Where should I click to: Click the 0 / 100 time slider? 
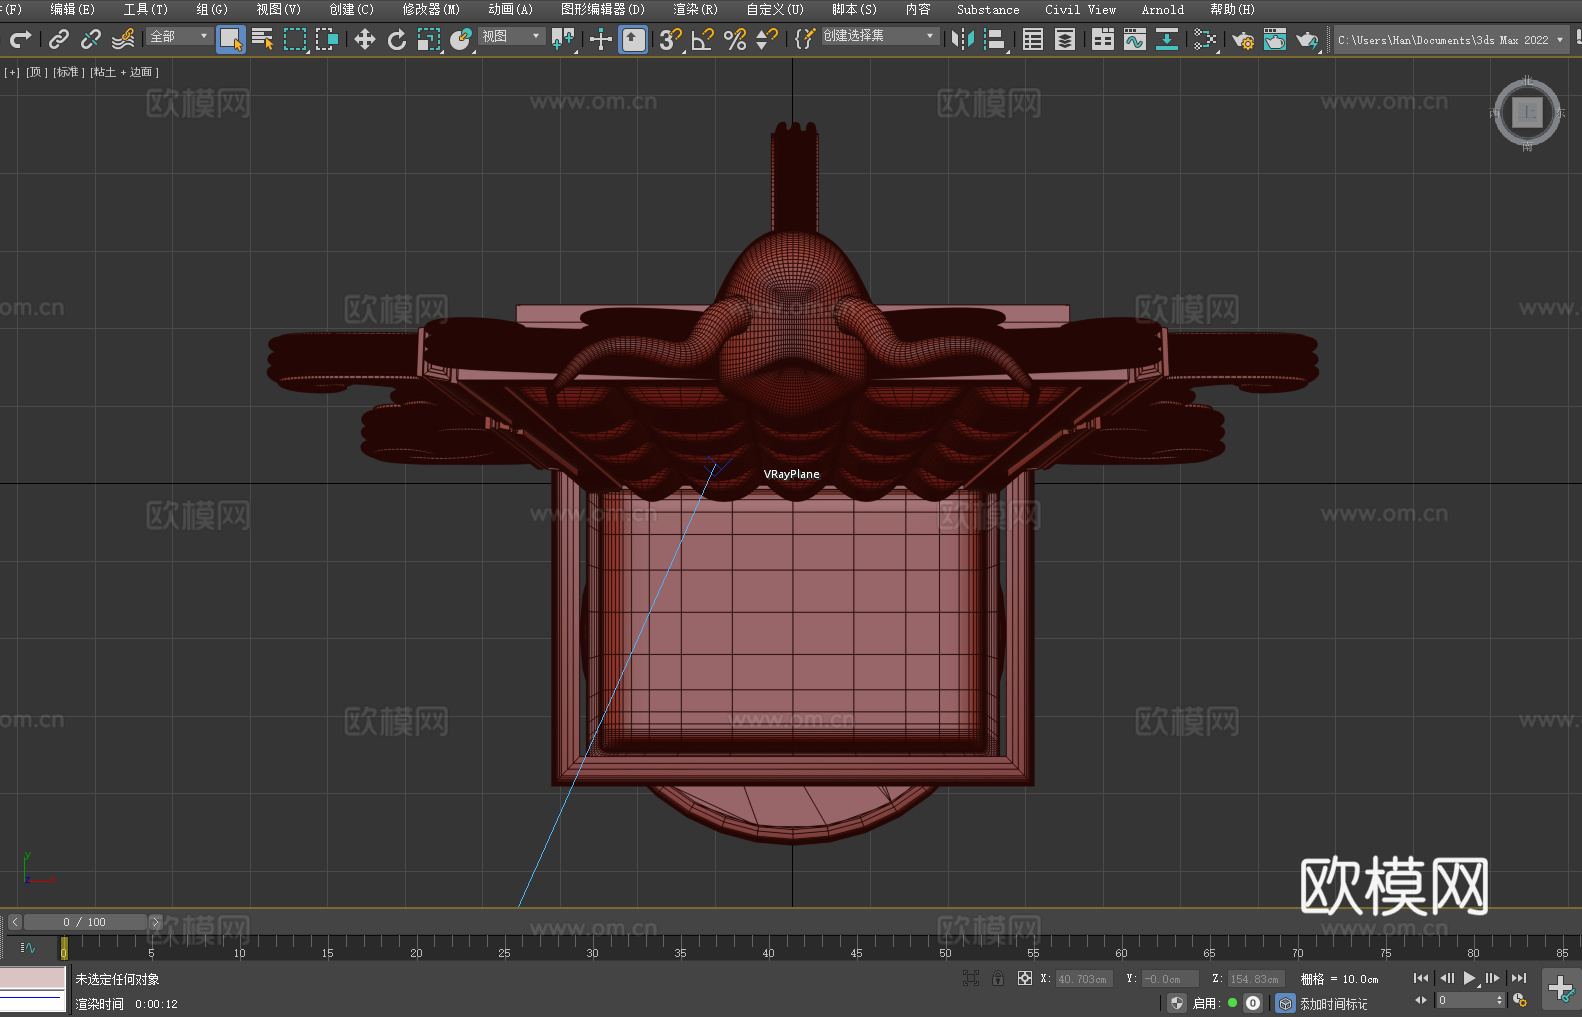pyautogui.click(x=85, y=922)
